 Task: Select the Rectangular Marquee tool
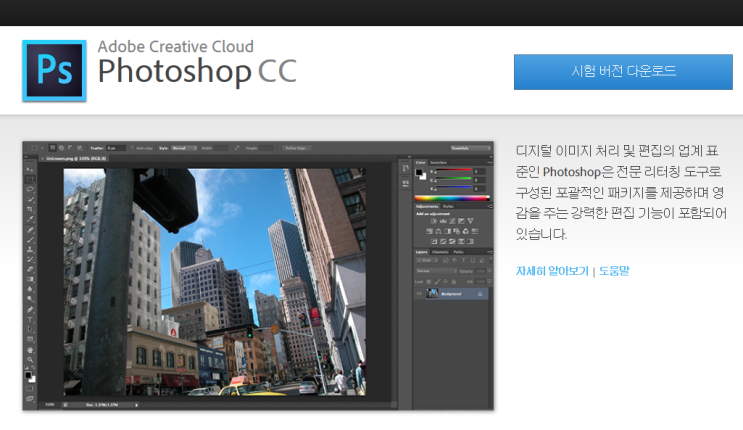coord(30,179)
